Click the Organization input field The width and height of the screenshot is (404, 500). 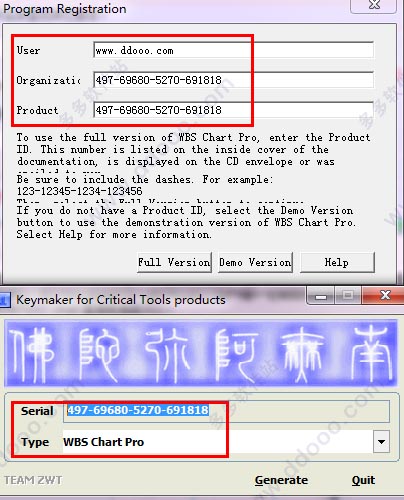(233, 80)
